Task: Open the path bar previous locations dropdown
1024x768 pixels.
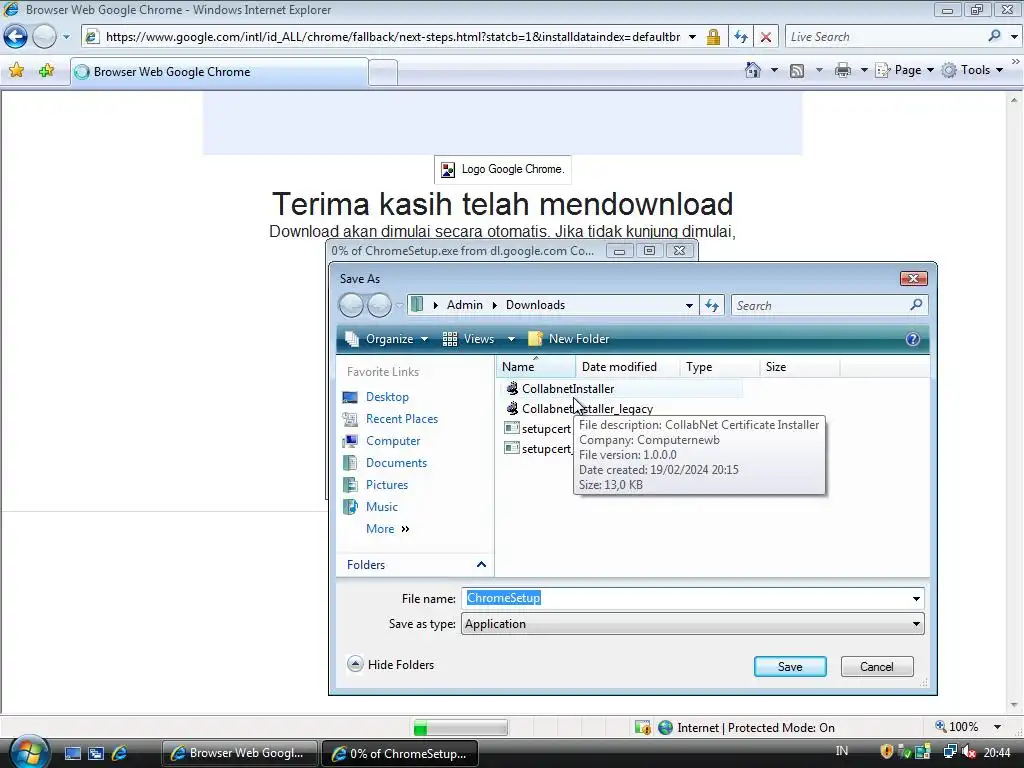Action: pyautogui.click(x=689, y=305)
